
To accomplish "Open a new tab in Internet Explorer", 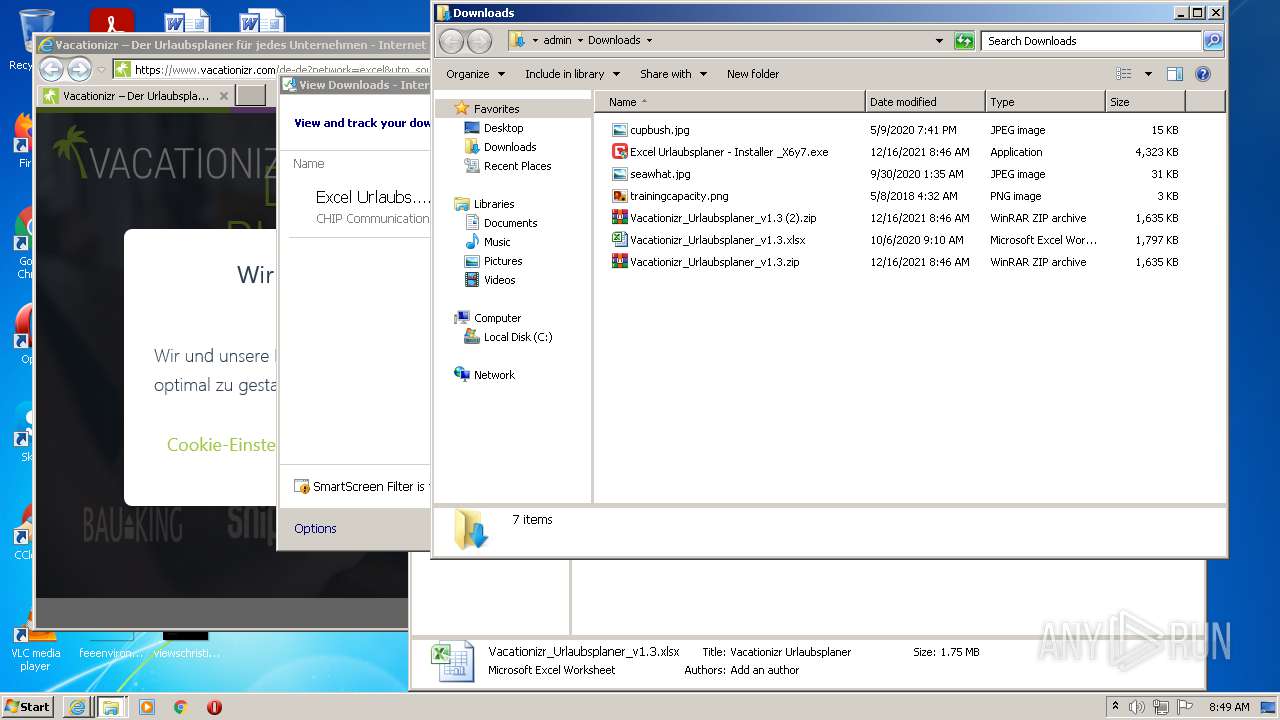I will [x=250, y=96].
